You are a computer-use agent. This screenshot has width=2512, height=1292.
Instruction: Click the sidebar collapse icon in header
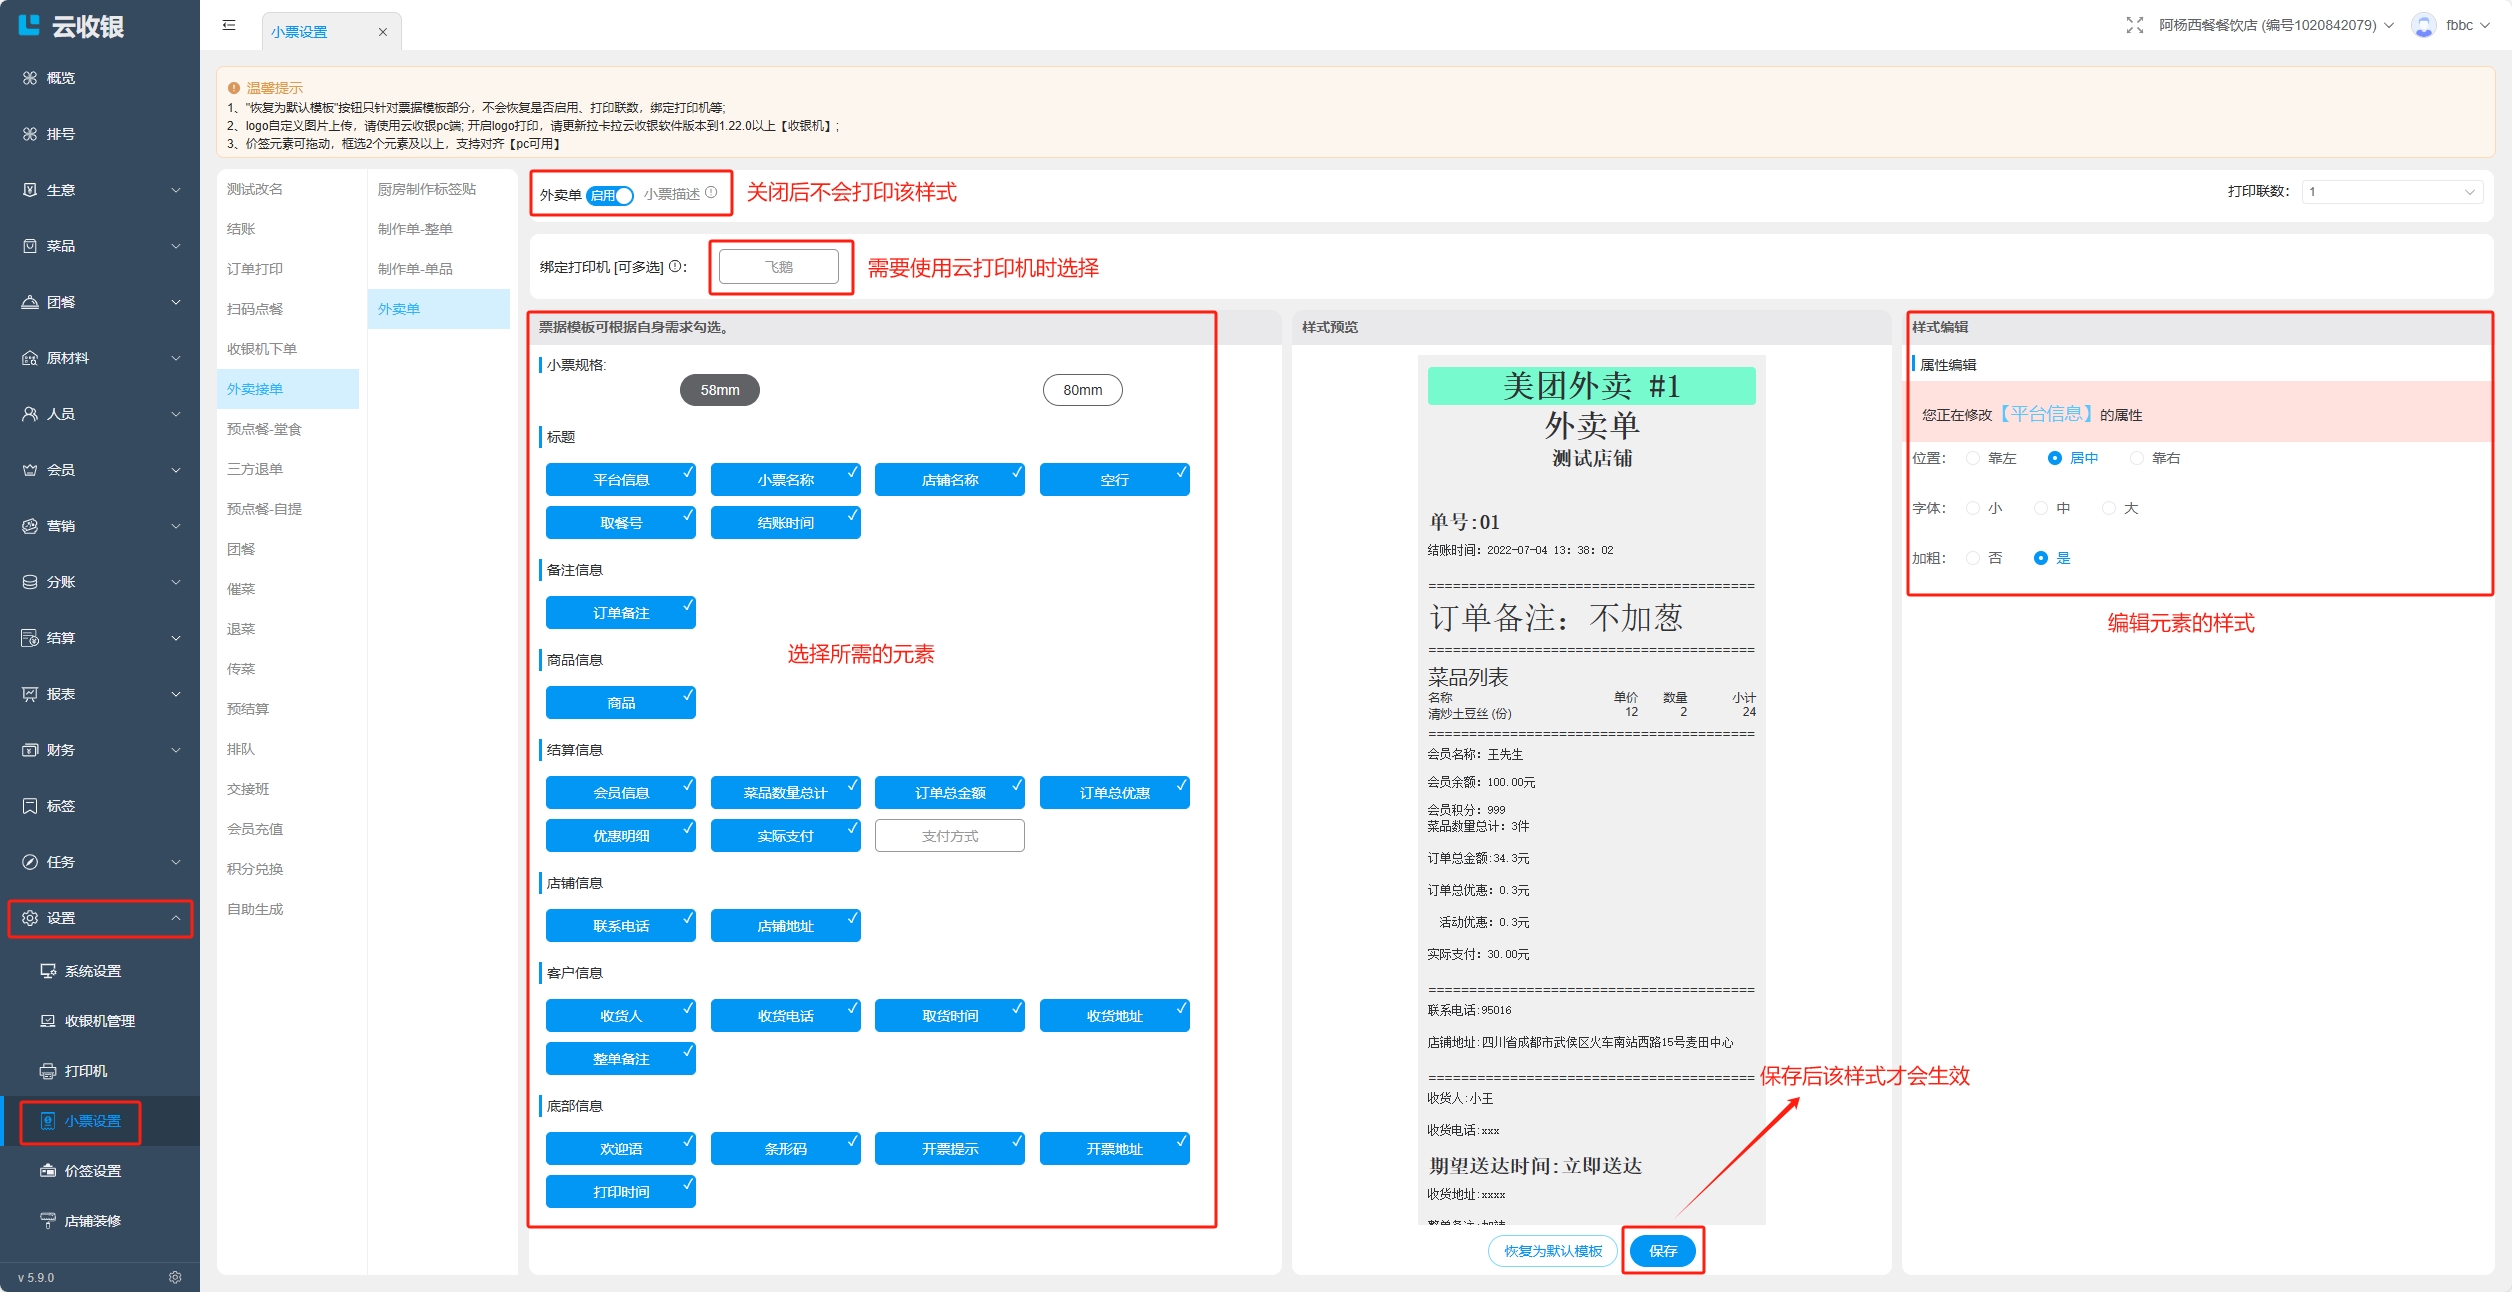pyautogui.click(x=229, y=25)
